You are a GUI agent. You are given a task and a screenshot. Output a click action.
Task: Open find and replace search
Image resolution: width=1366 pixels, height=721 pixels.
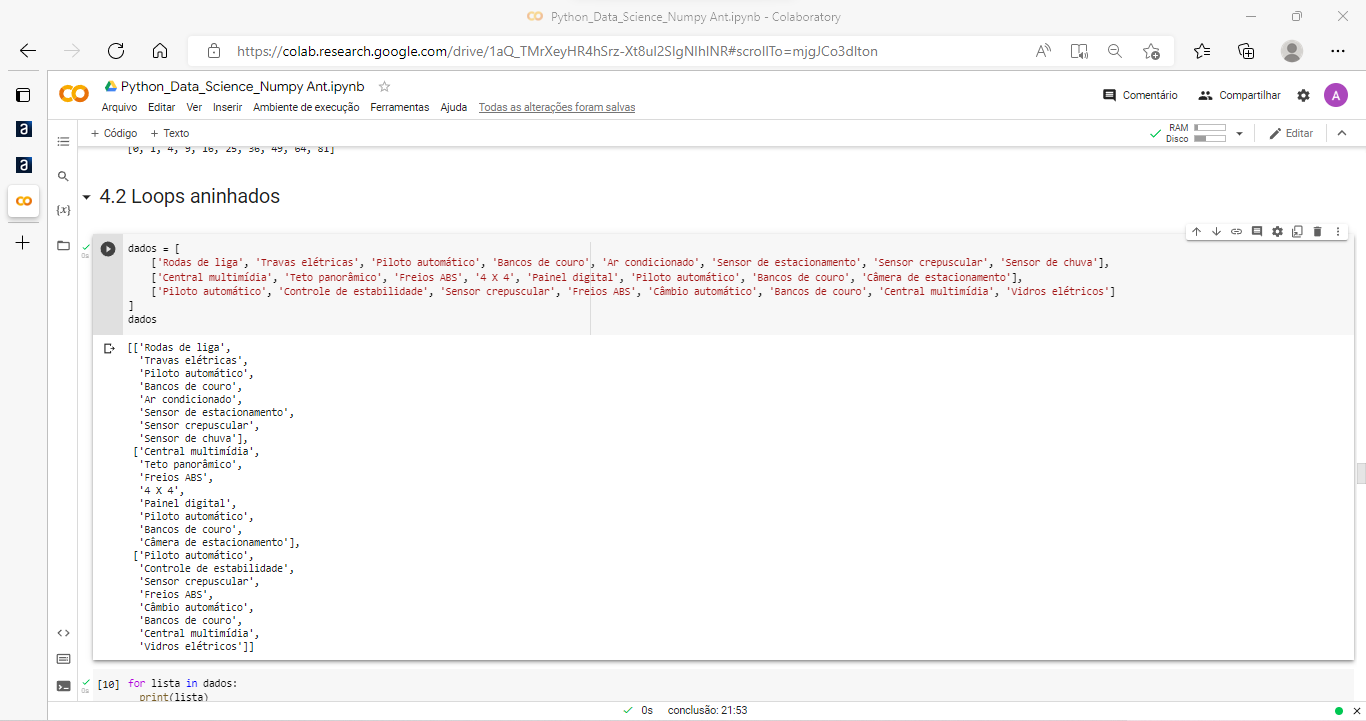[63, 176]
